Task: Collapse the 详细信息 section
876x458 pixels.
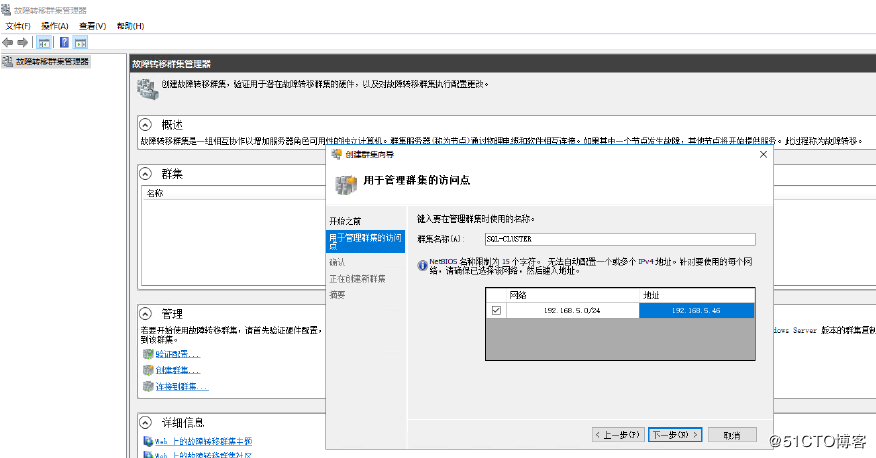Action: [x=145, y=422]
